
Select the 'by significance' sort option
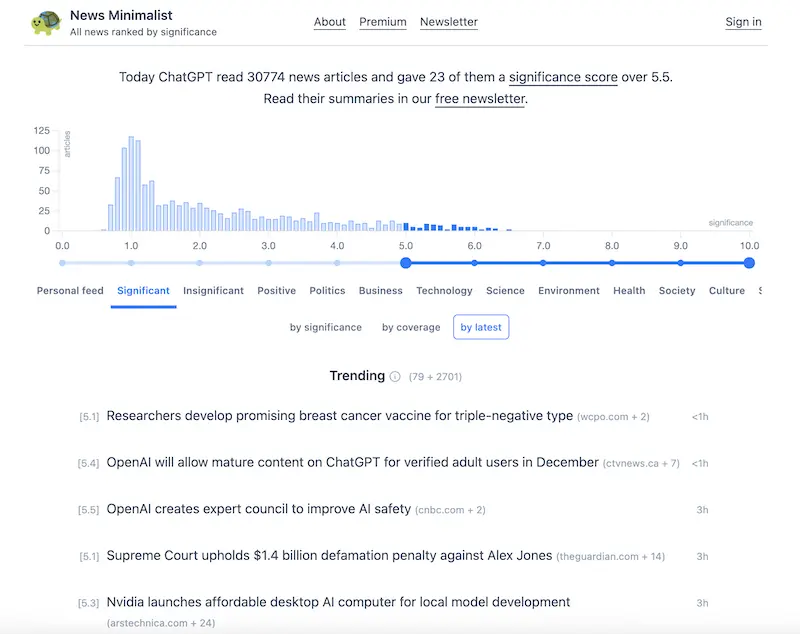click(326, 327)
